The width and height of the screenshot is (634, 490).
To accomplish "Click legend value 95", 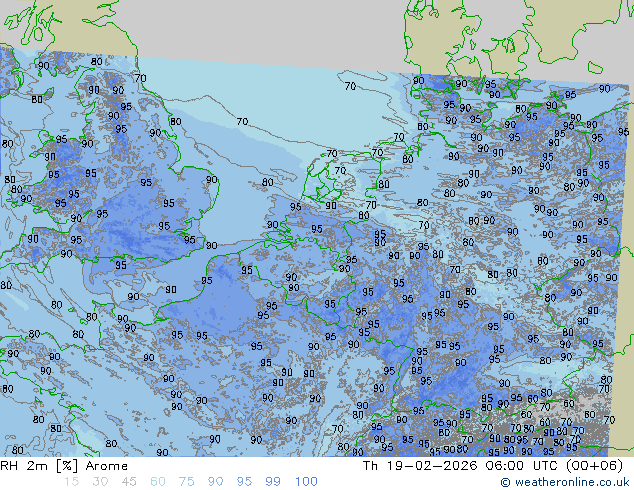I will pos(244,482).
